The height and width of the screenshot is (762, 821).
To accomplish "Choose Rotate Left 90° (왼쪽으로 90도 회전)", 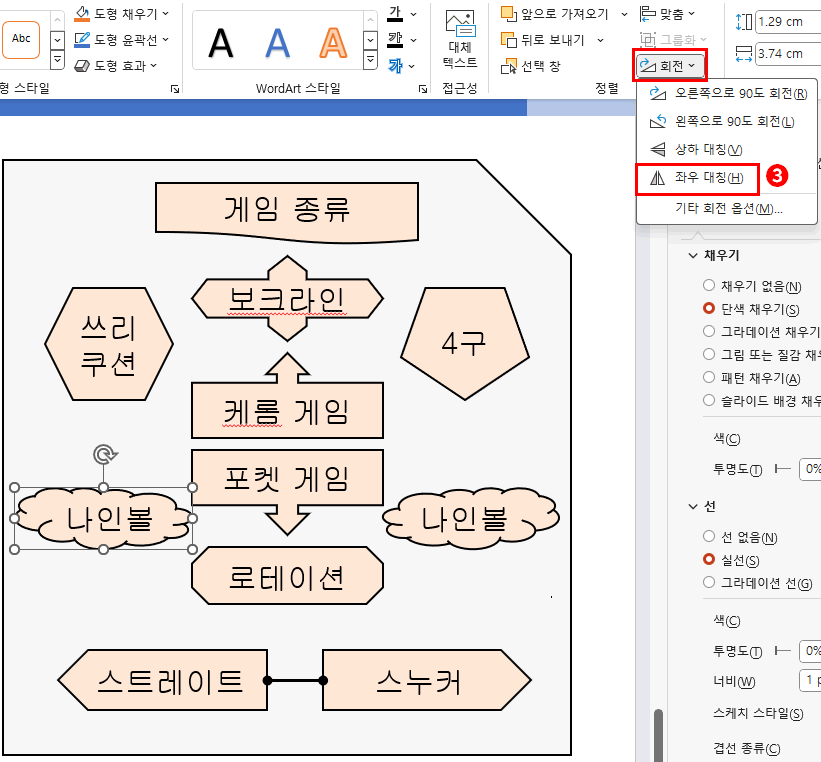I will coord(728,122).
